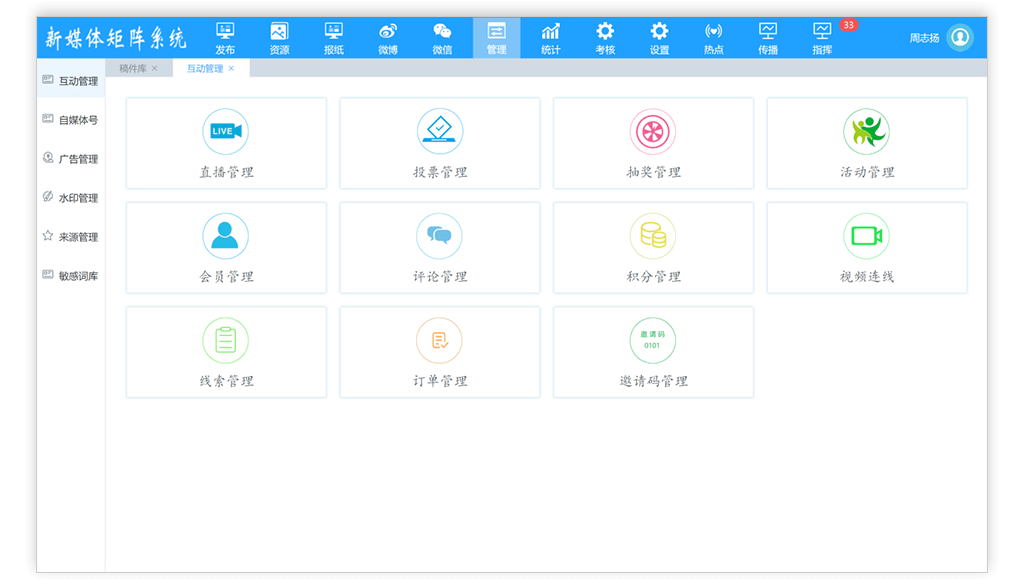1024x581 pixels.
Task: Open the 邀请码管理 invitation code icon
Action: [x=652, y=340]
